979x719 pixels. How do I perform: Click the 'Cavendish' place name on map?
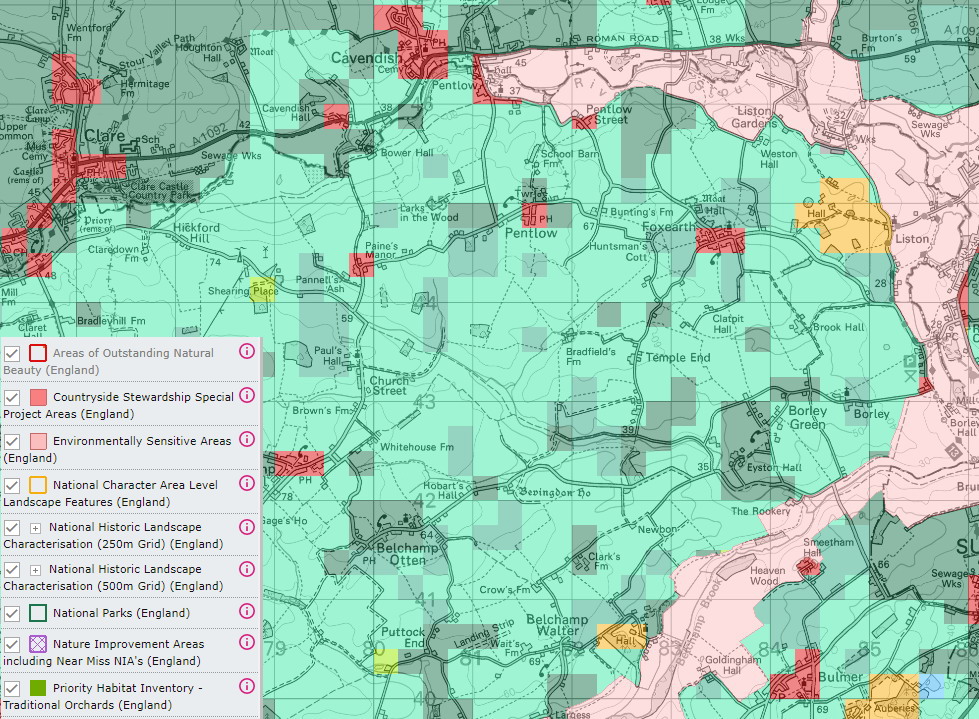pyautogui.click(x=366, y=58)
